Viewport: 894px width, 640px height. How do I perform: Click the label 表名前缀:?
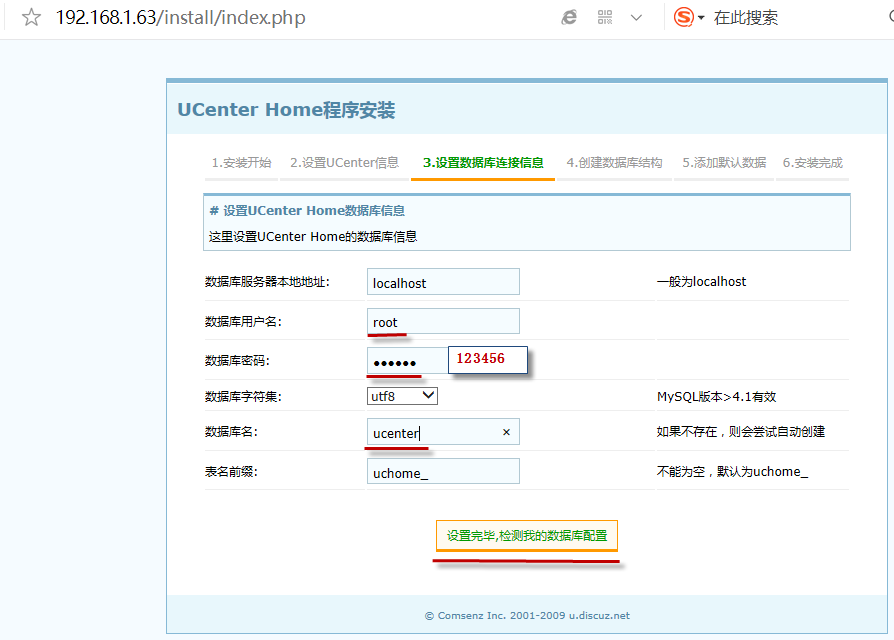(231, 472)
